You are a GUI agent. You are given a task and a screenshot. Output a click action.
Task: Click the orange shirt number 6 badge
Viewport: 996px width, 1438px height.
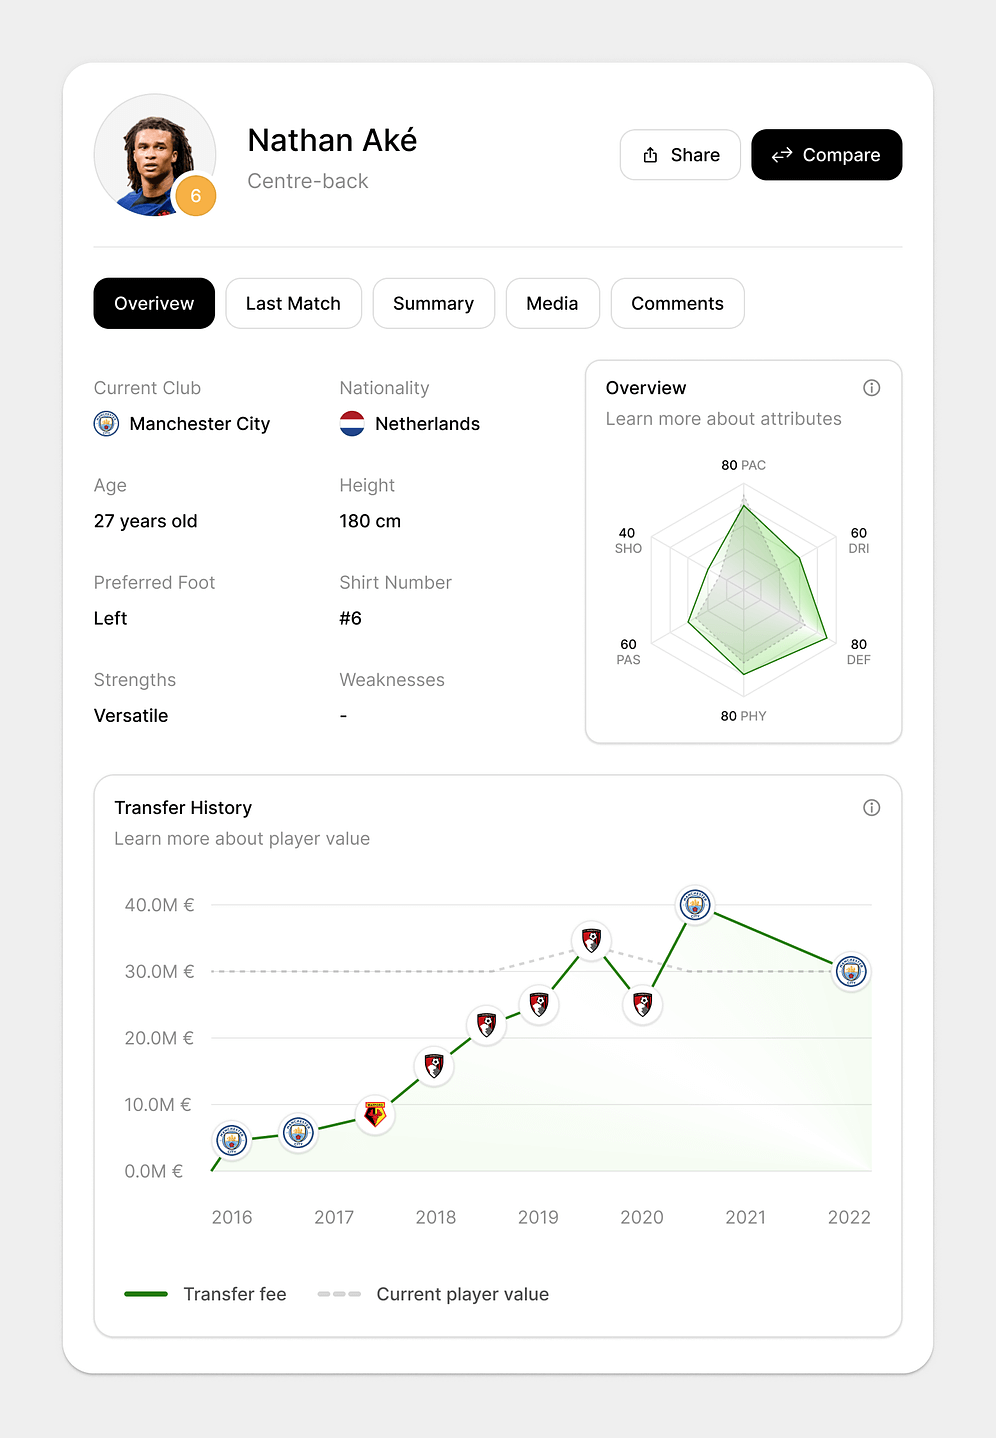(196, 196)
